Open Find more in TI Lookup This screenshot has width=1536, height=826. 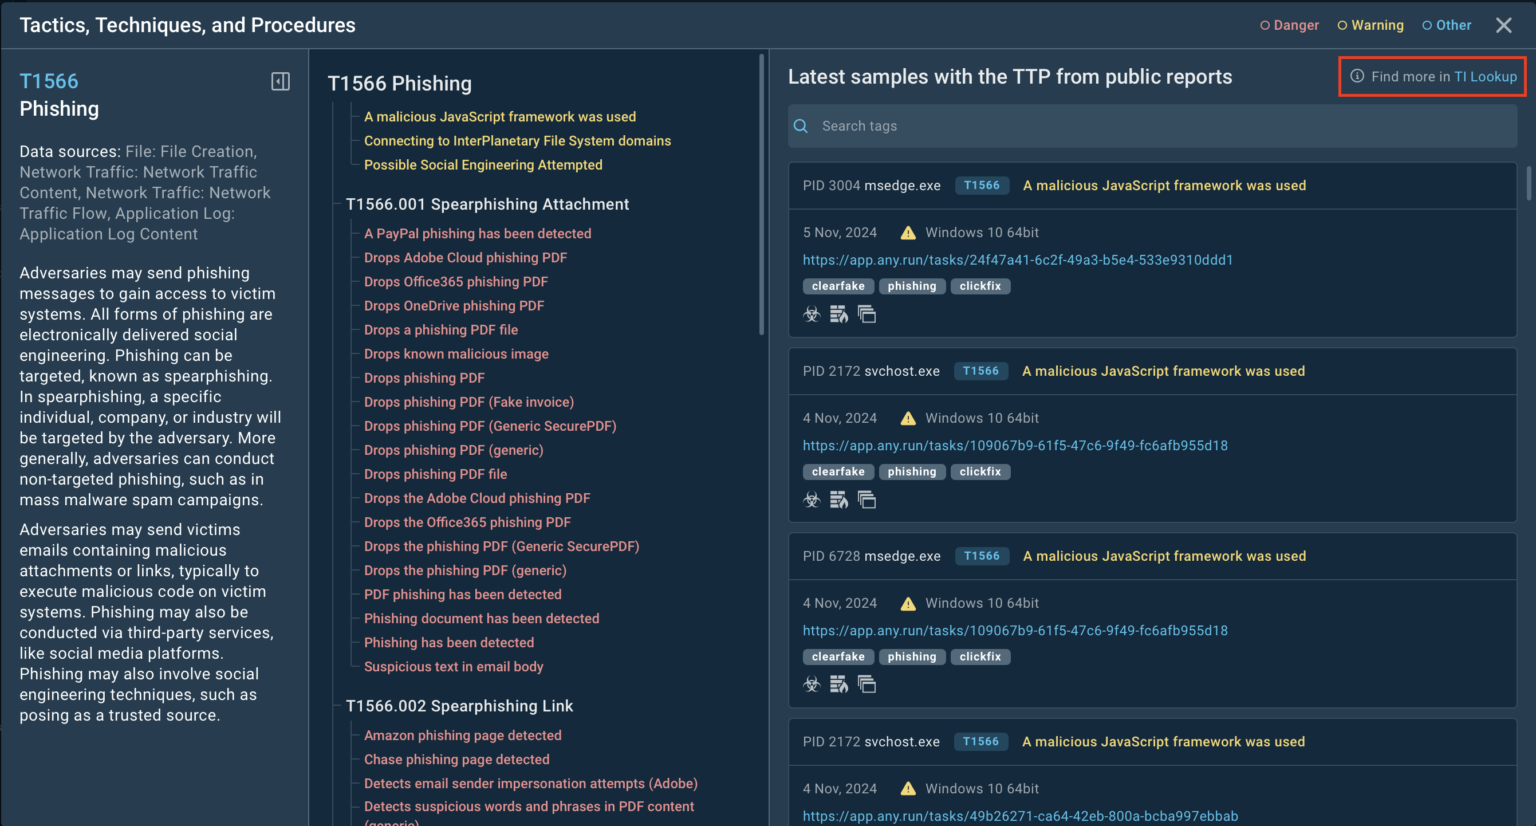(1432, 77)
